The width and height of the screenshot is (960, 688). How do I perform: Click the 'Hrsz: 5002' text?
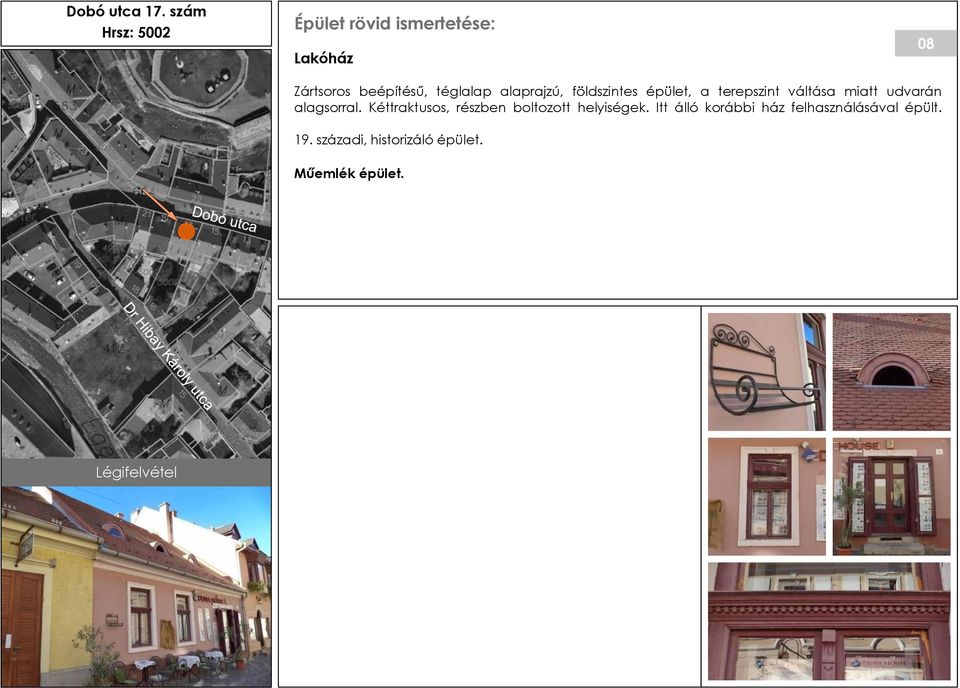pyautogui.click(x=136, y=32)
